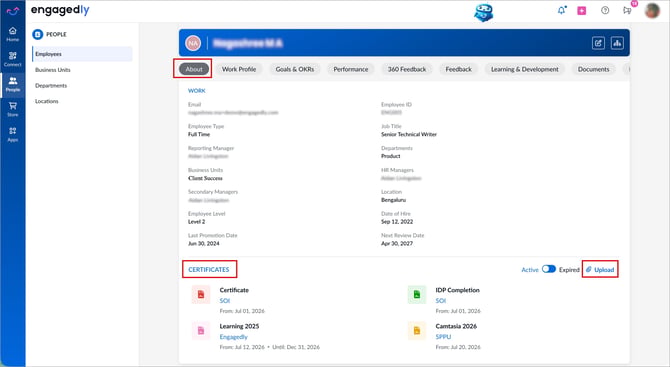Click the Certificate title text
This screenshot has height=367, width=670.
click(x=234, y=290)
